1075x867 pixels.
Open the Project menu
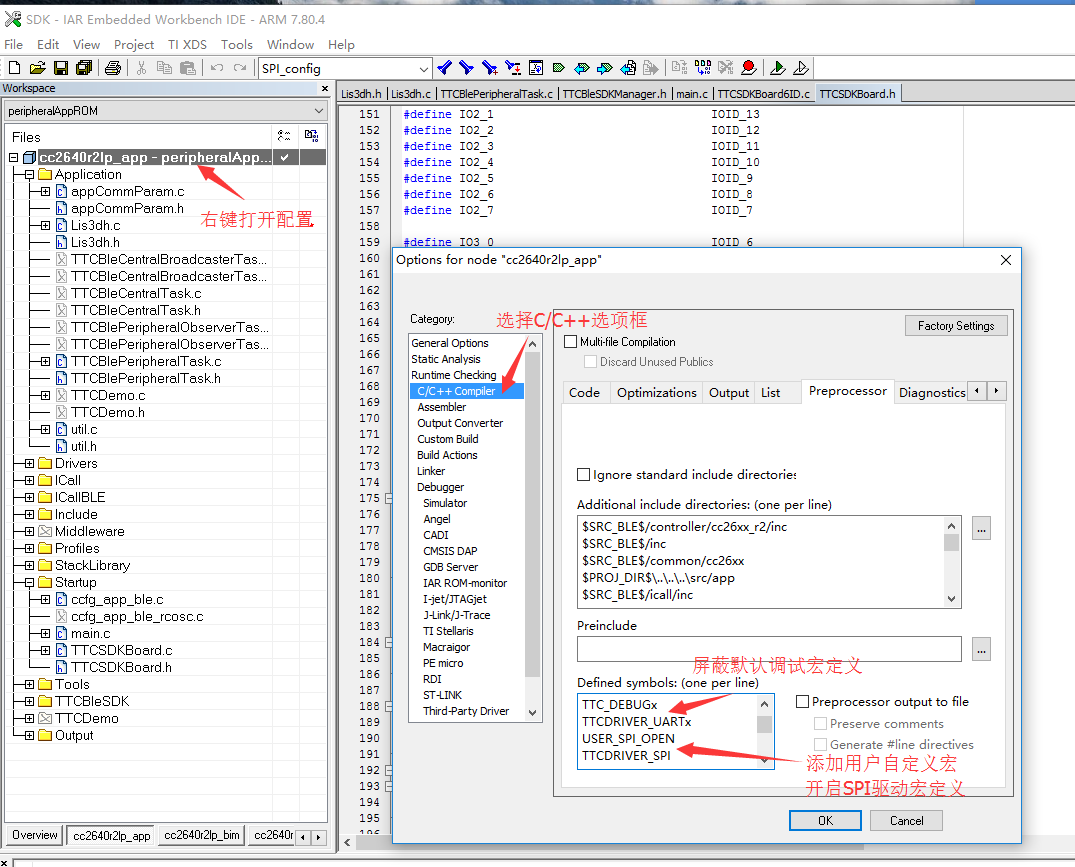134,45
